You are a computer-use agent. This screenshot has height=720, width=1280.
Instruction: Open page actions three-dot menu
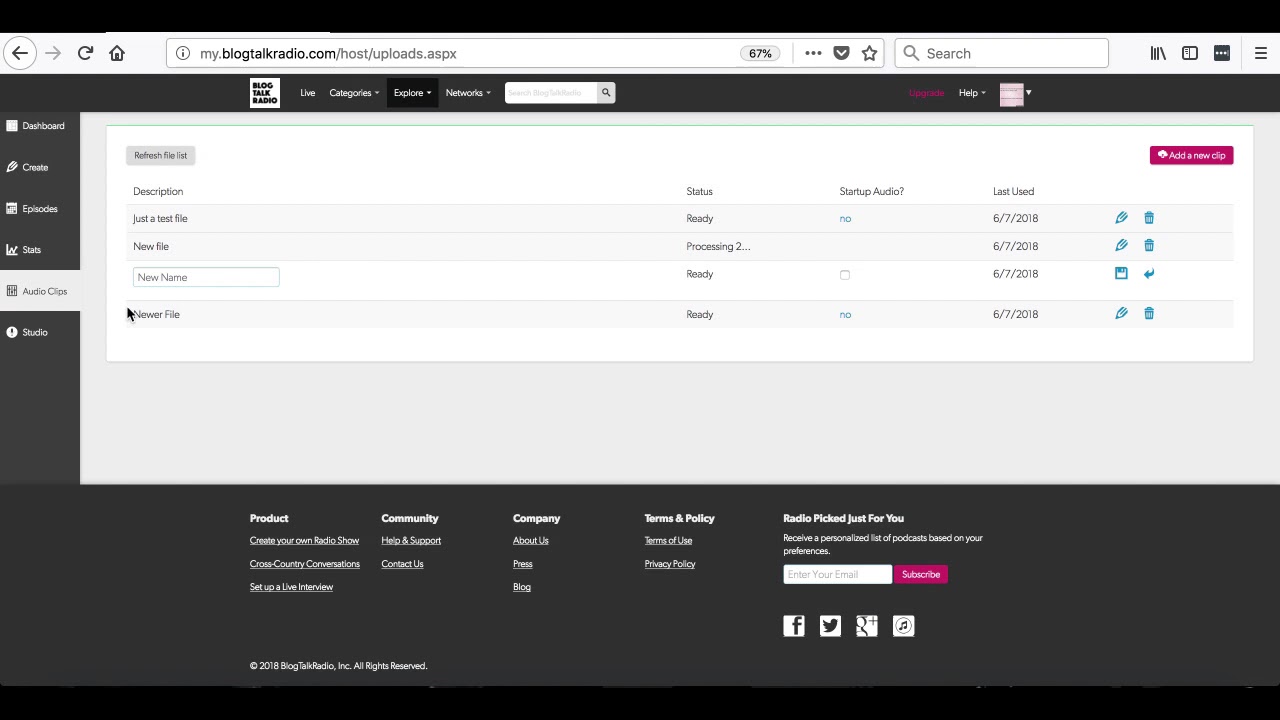(813, 53)
